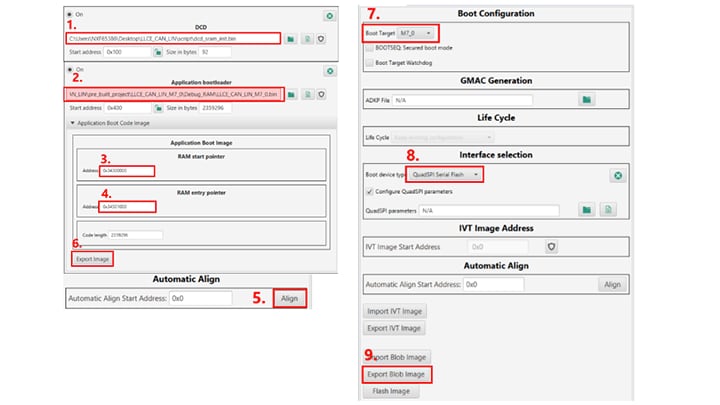Click the shield icon in the DCD row

(x=321, y=38)
